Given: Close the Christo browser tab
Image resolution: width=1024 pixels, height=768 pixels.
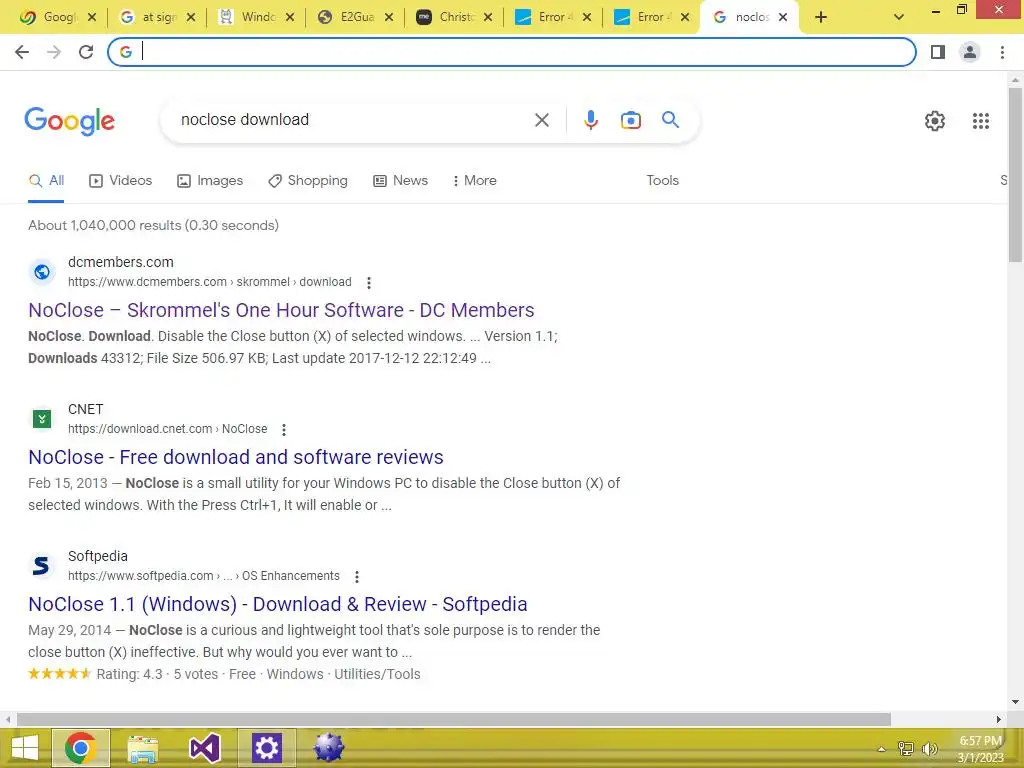Looking at the screenshot, I should pyautogui.click(x=488, y=18).
